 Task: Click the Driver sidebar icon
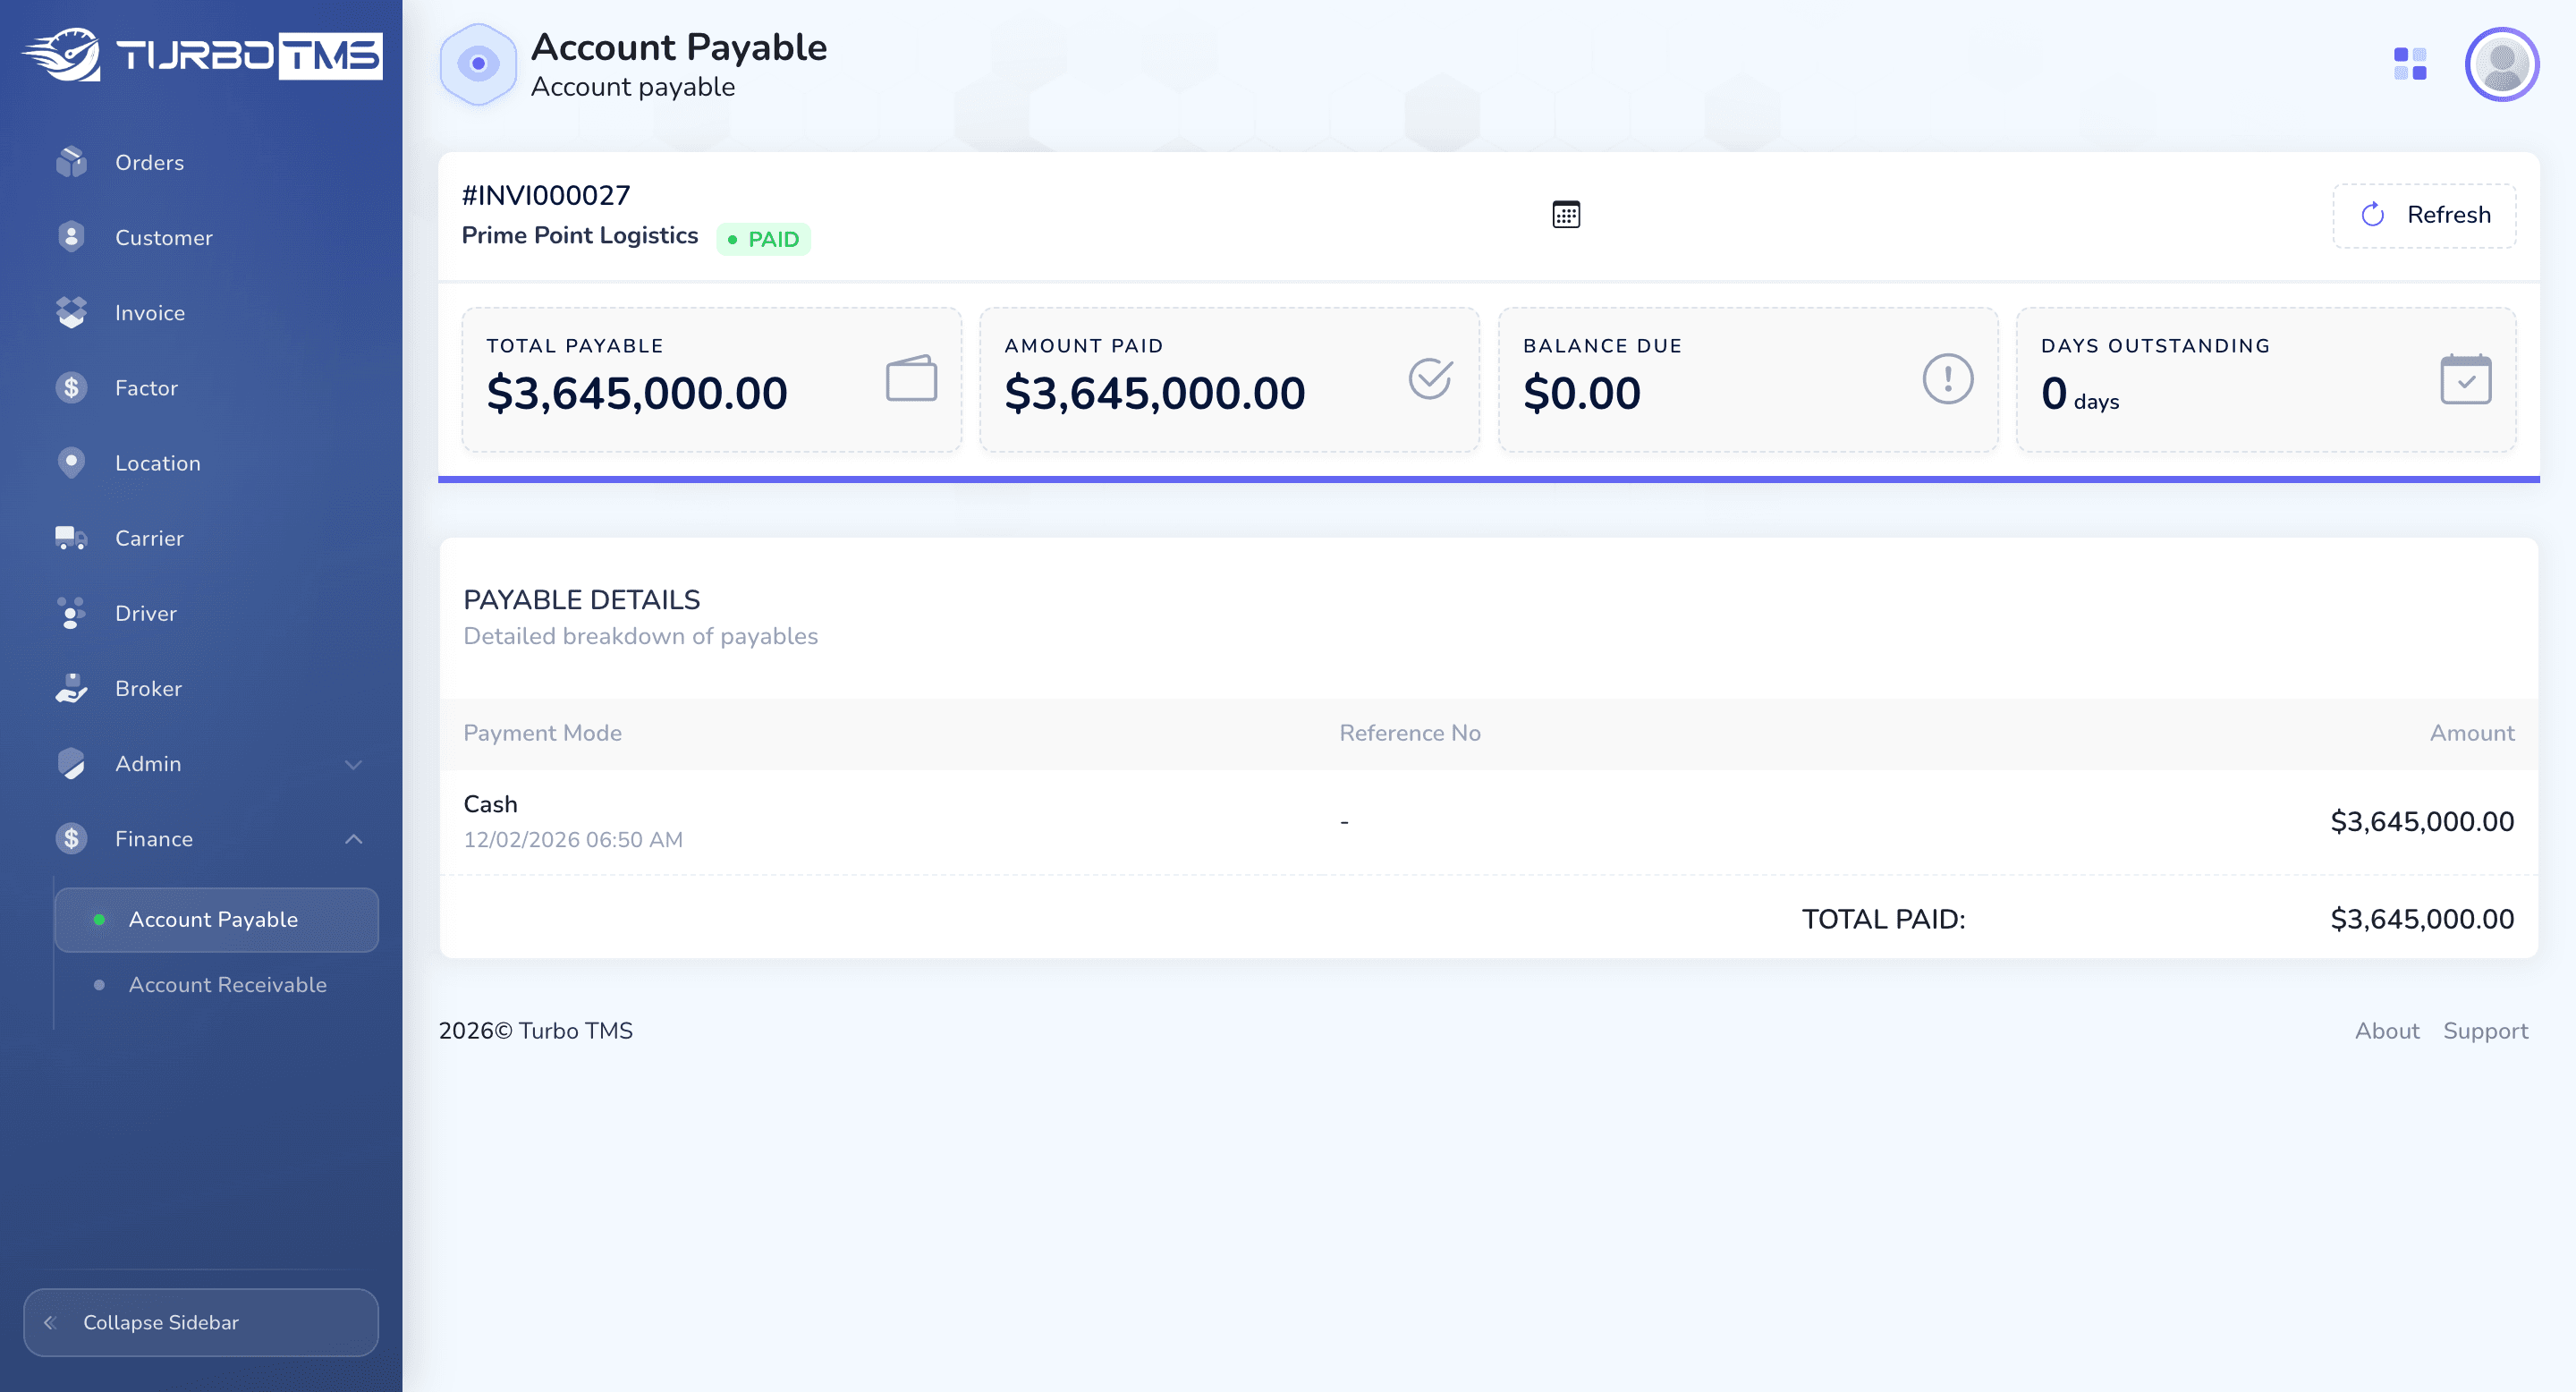71,613
